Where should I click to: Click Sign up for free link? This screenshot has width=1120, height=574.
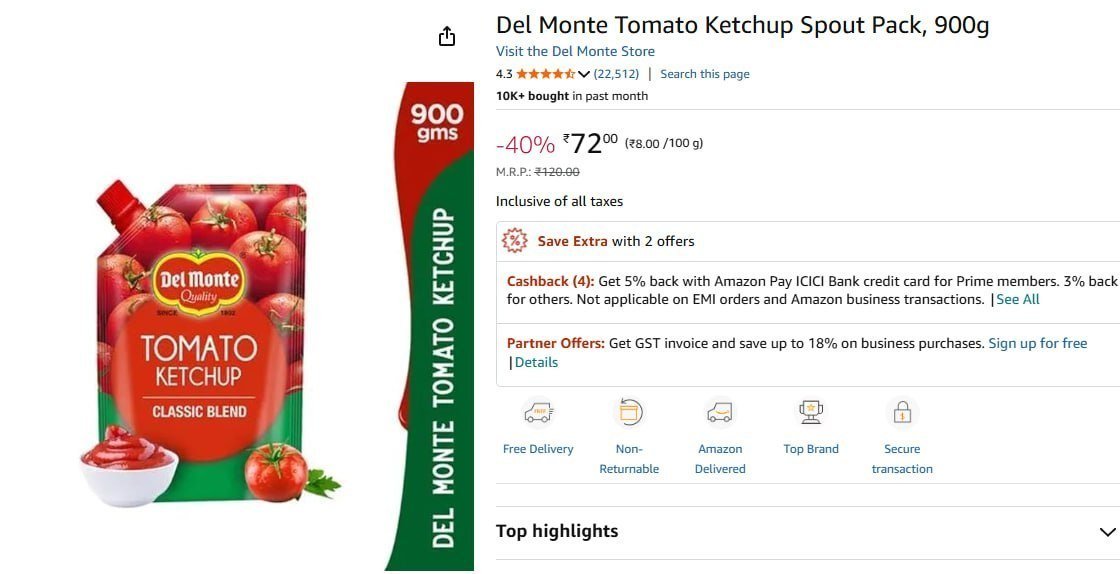coord(1037,343)
